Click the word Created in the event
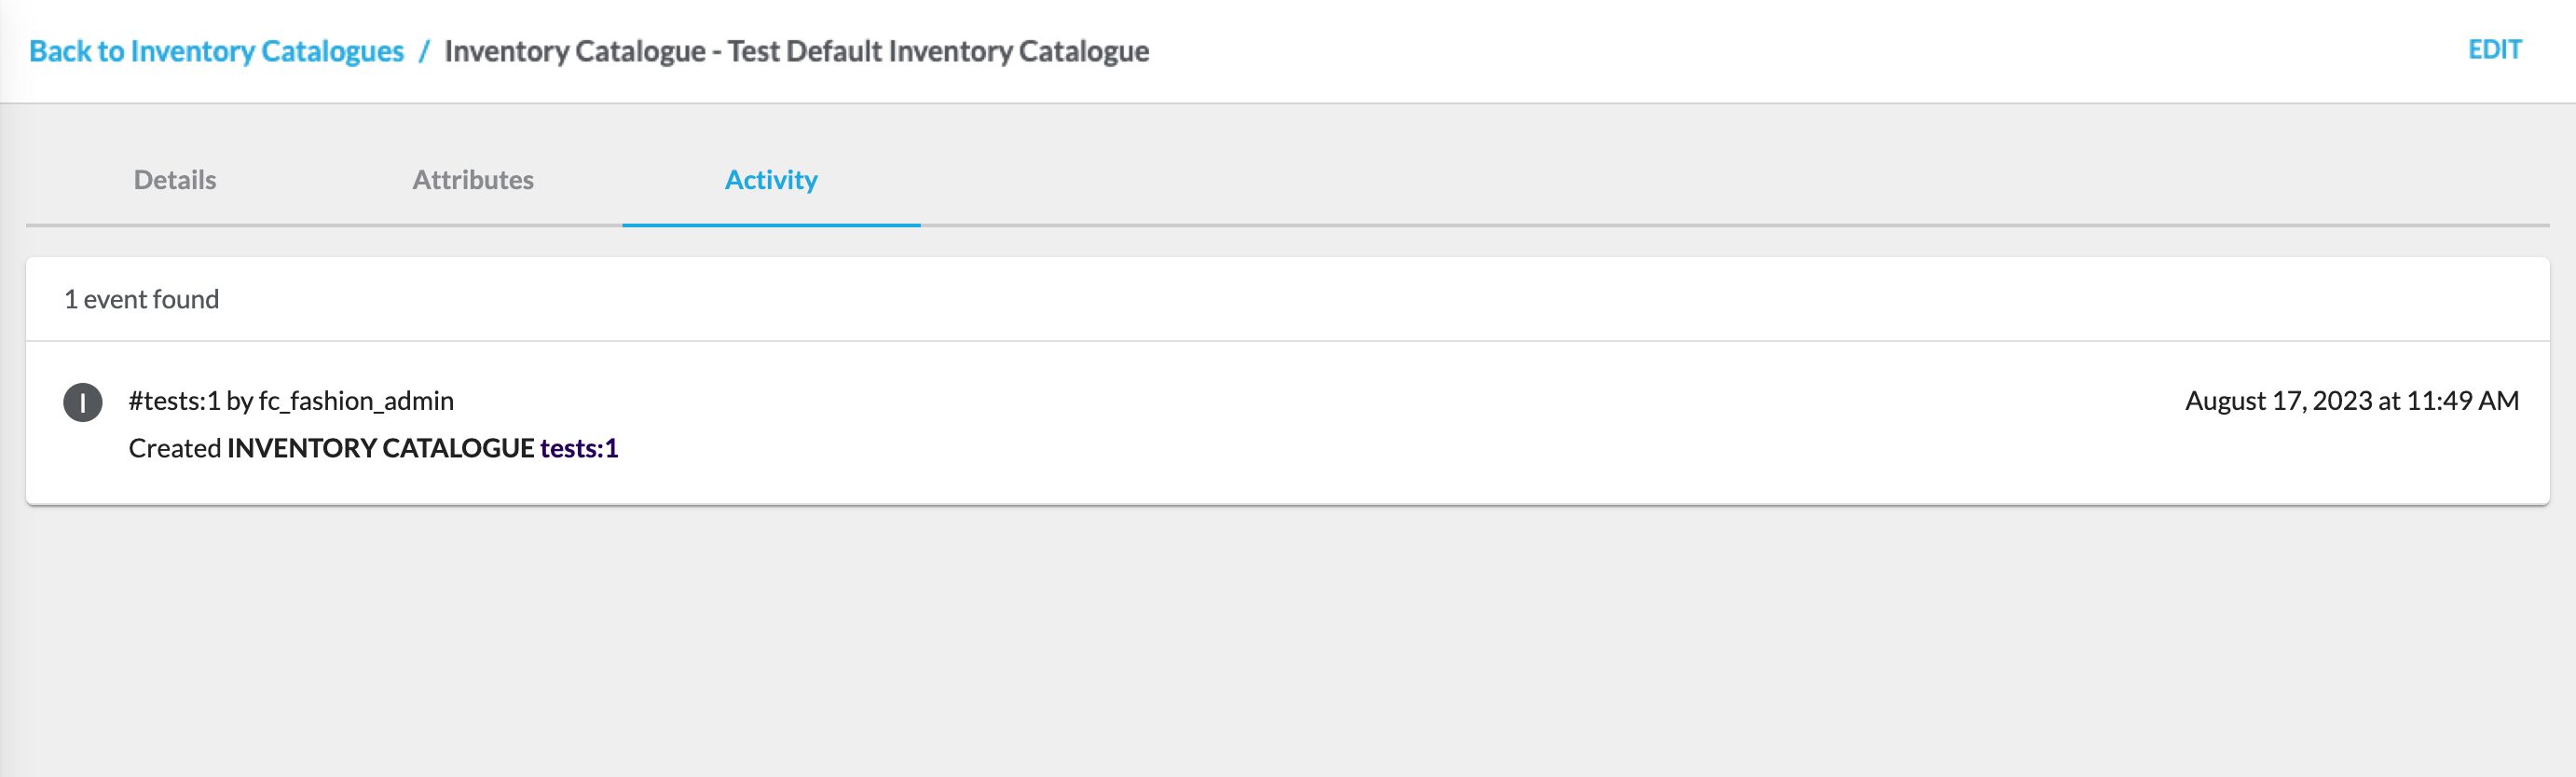The width and height of the screenshot is (2576, 777). 175,448
